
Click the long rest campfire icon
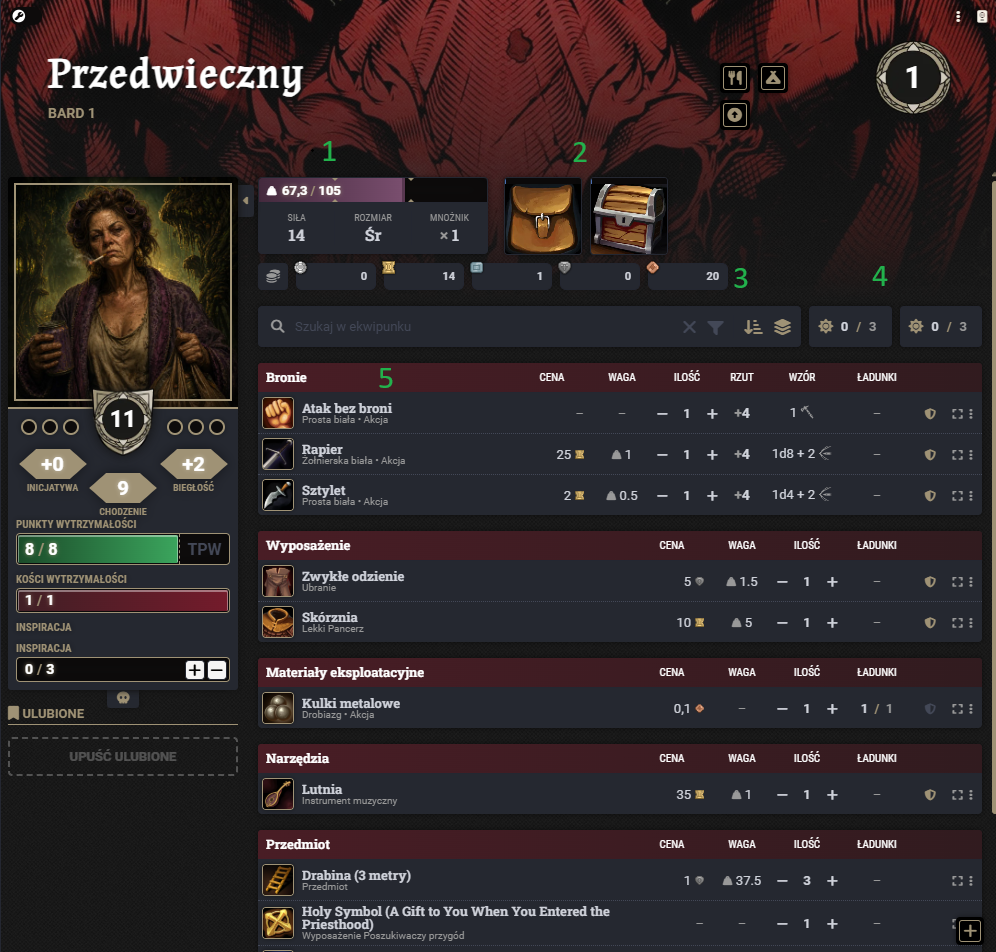coord(773,78)
